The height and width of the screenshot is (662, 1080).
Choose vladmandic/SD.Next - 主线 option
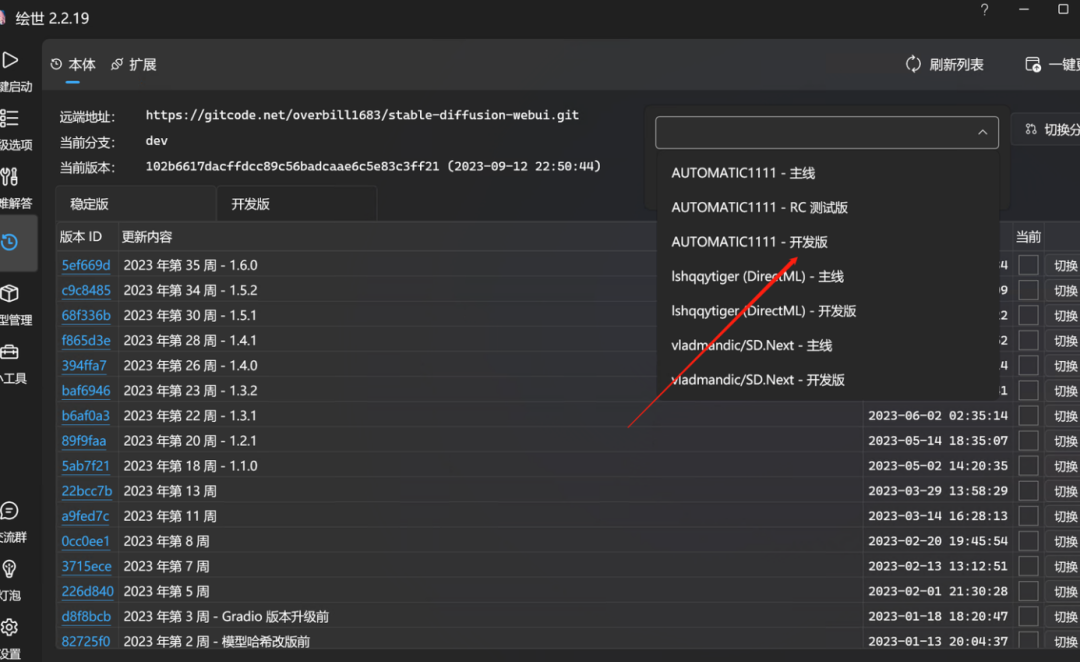(x=827, y=345)
